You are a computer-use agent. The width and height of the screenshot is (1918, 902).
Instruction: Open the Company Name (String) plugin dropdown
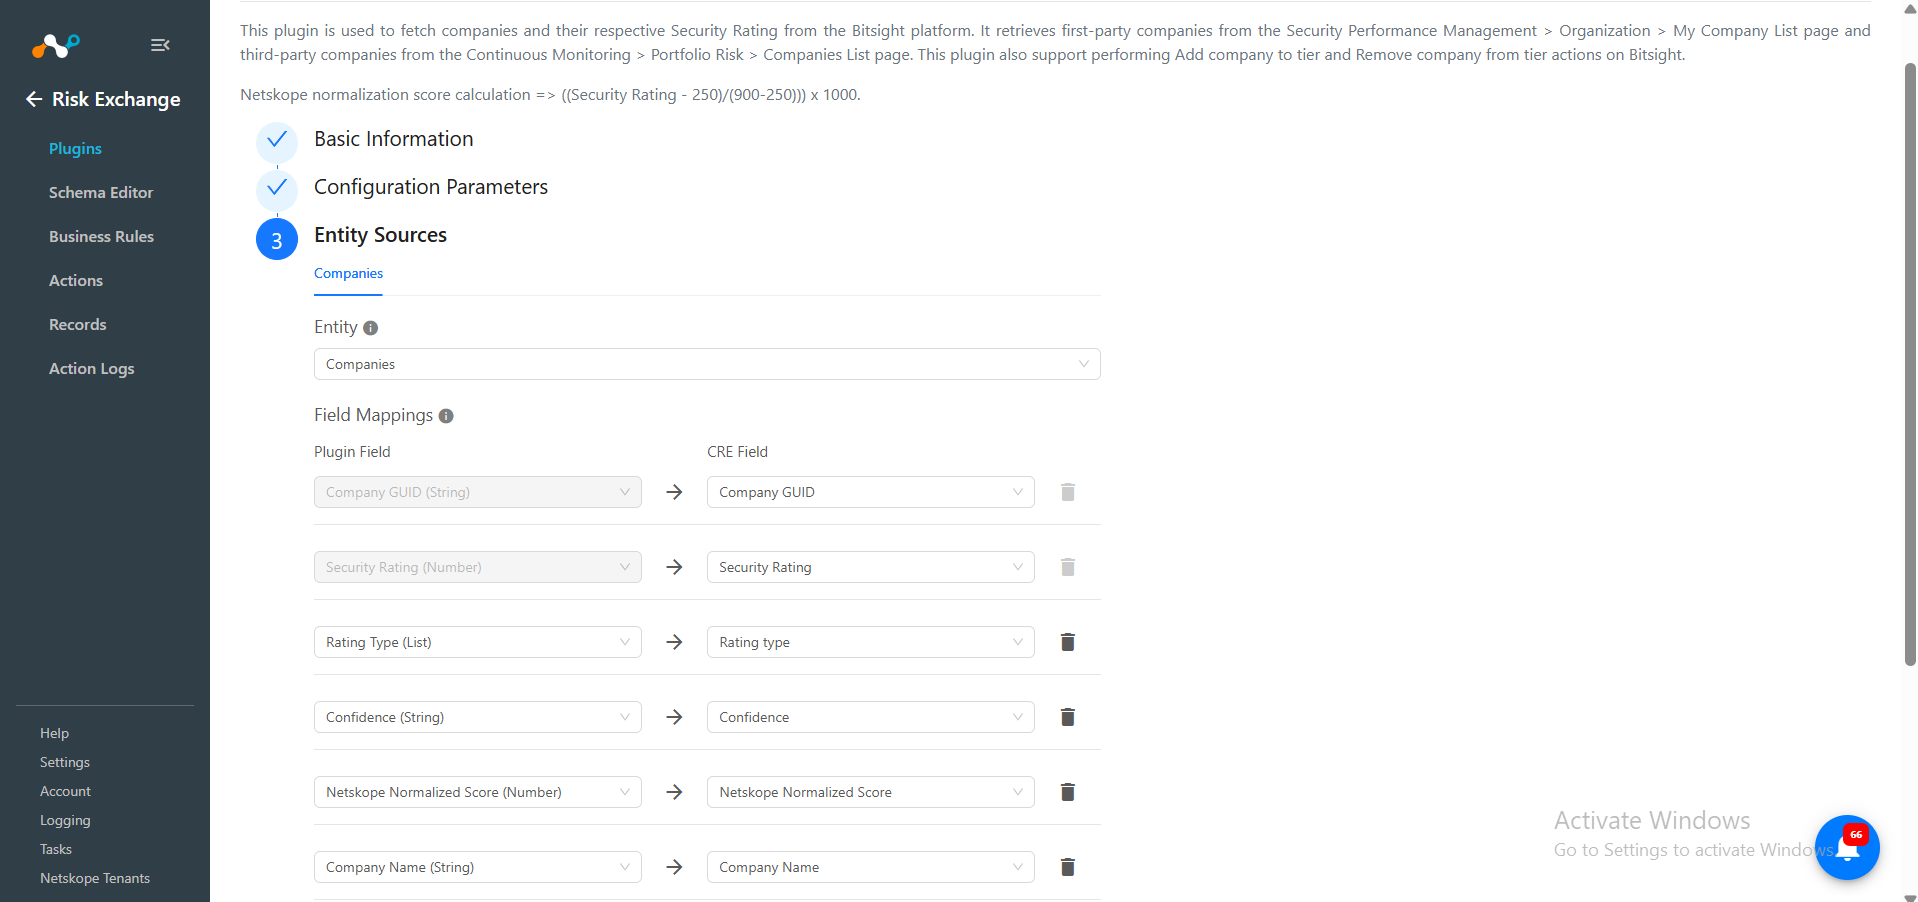tap(478, 867)
